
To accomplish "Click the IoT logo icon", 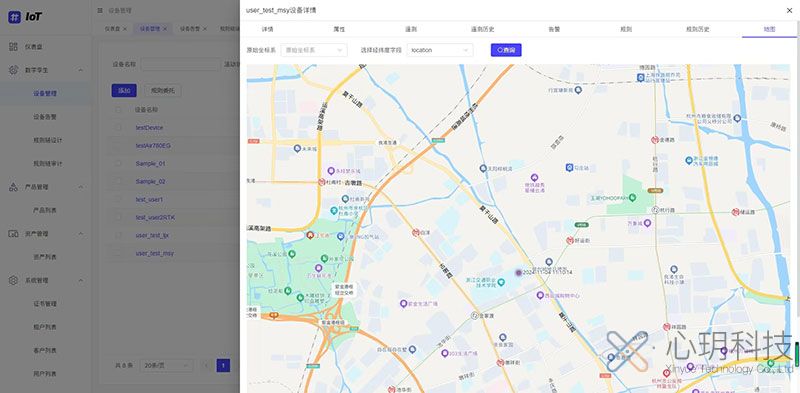I will pyautogui.click(x=14, y=17).
